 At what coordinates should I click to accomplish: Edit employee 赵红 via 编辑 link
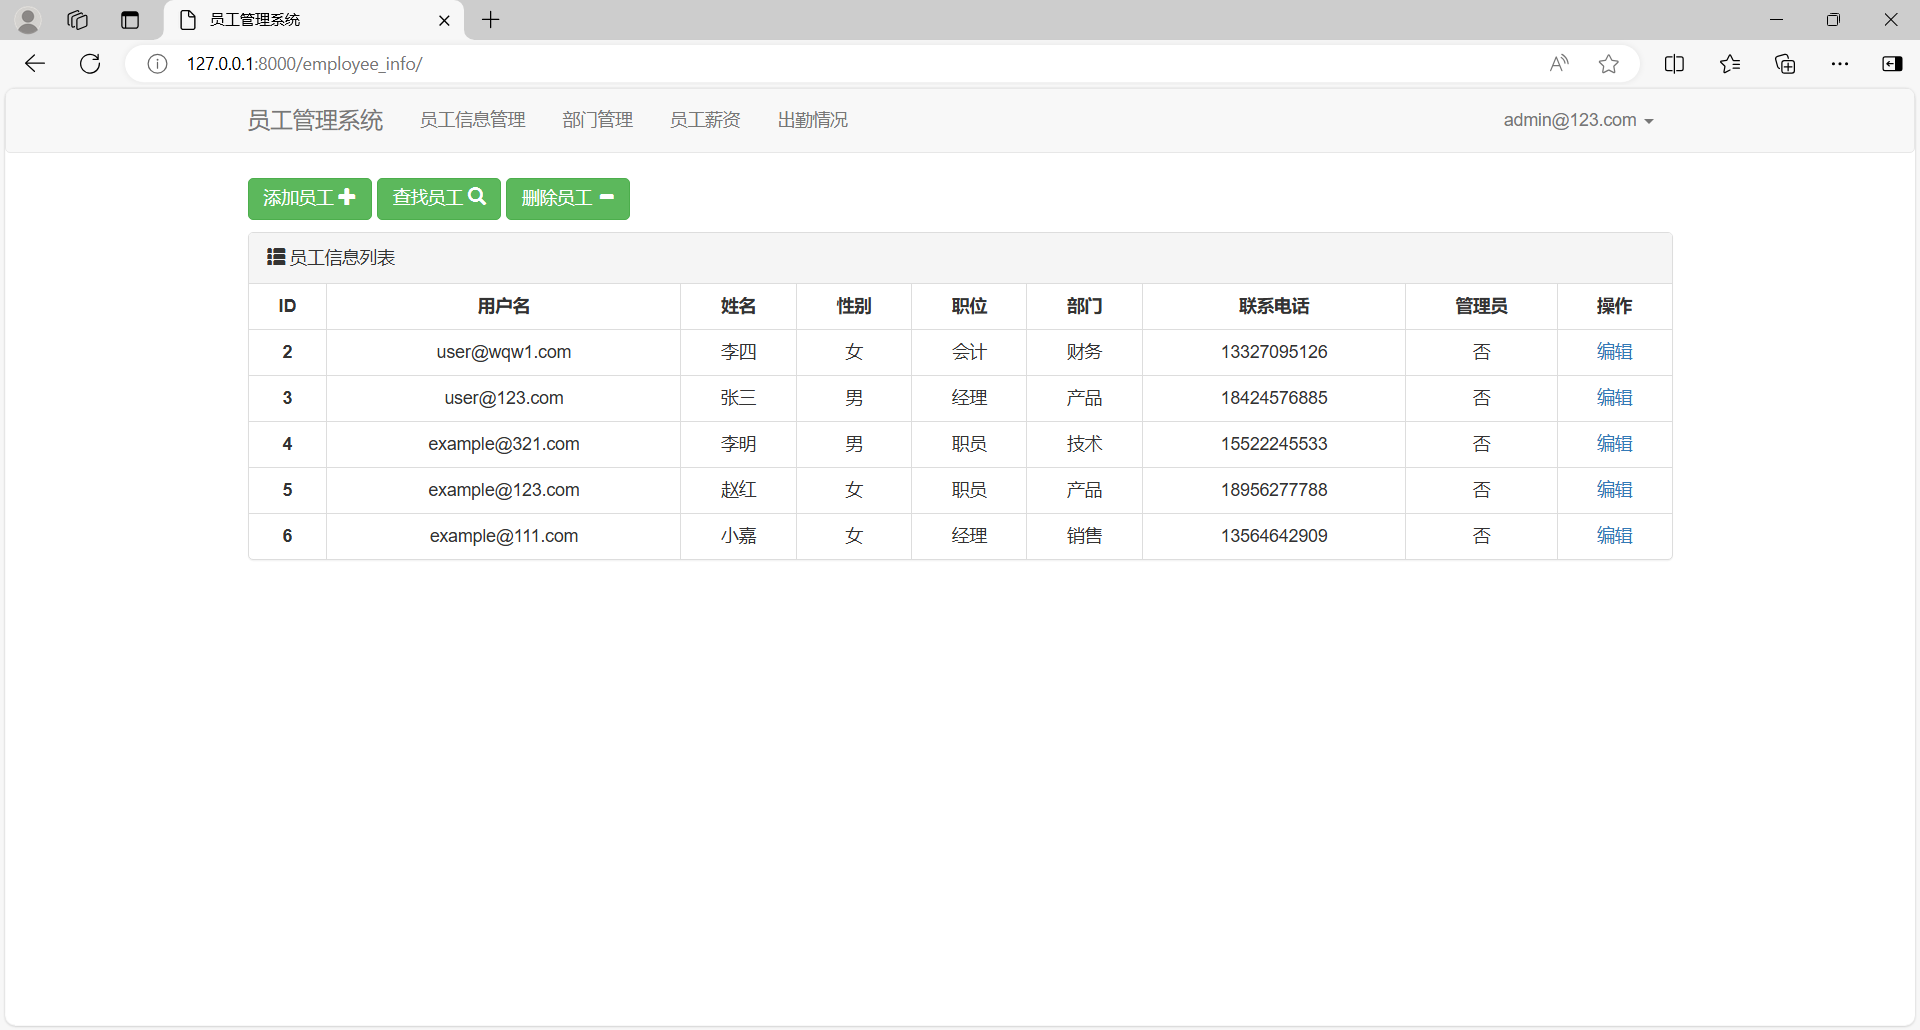pos(1614,490)
